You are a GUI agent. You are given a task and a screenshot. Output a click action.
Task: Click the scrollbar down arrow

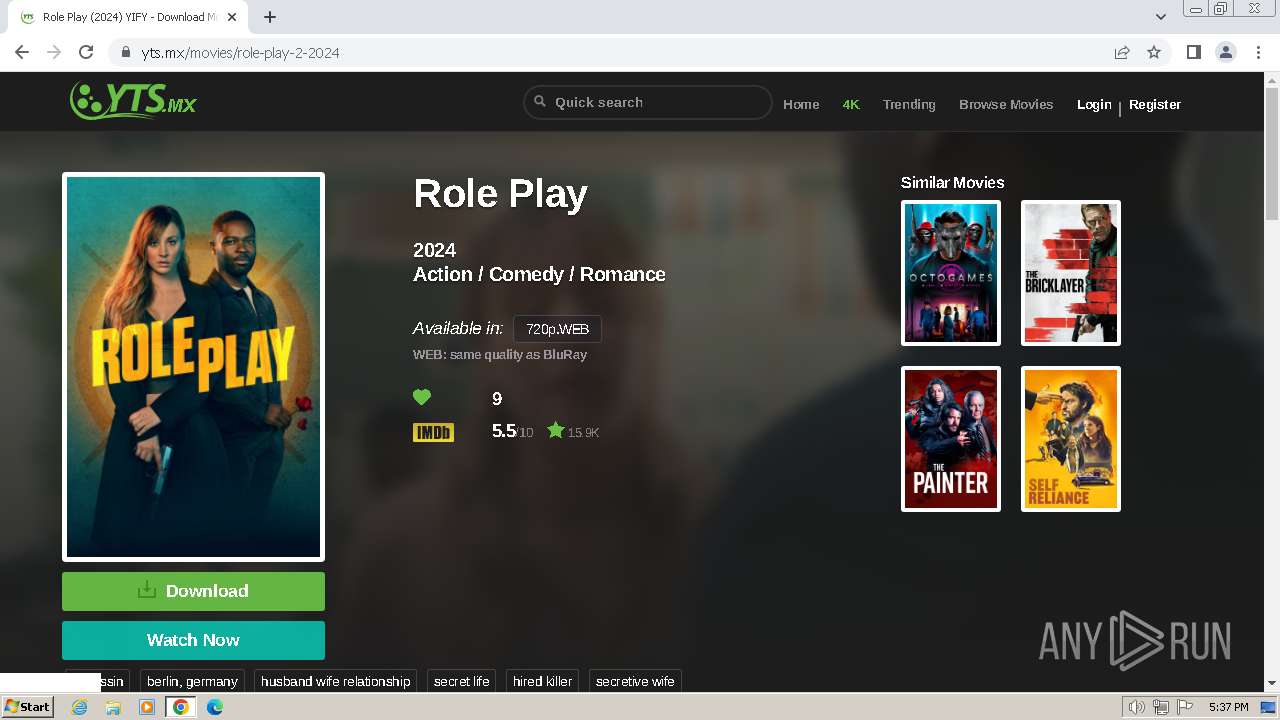[x=1272, y=684]
